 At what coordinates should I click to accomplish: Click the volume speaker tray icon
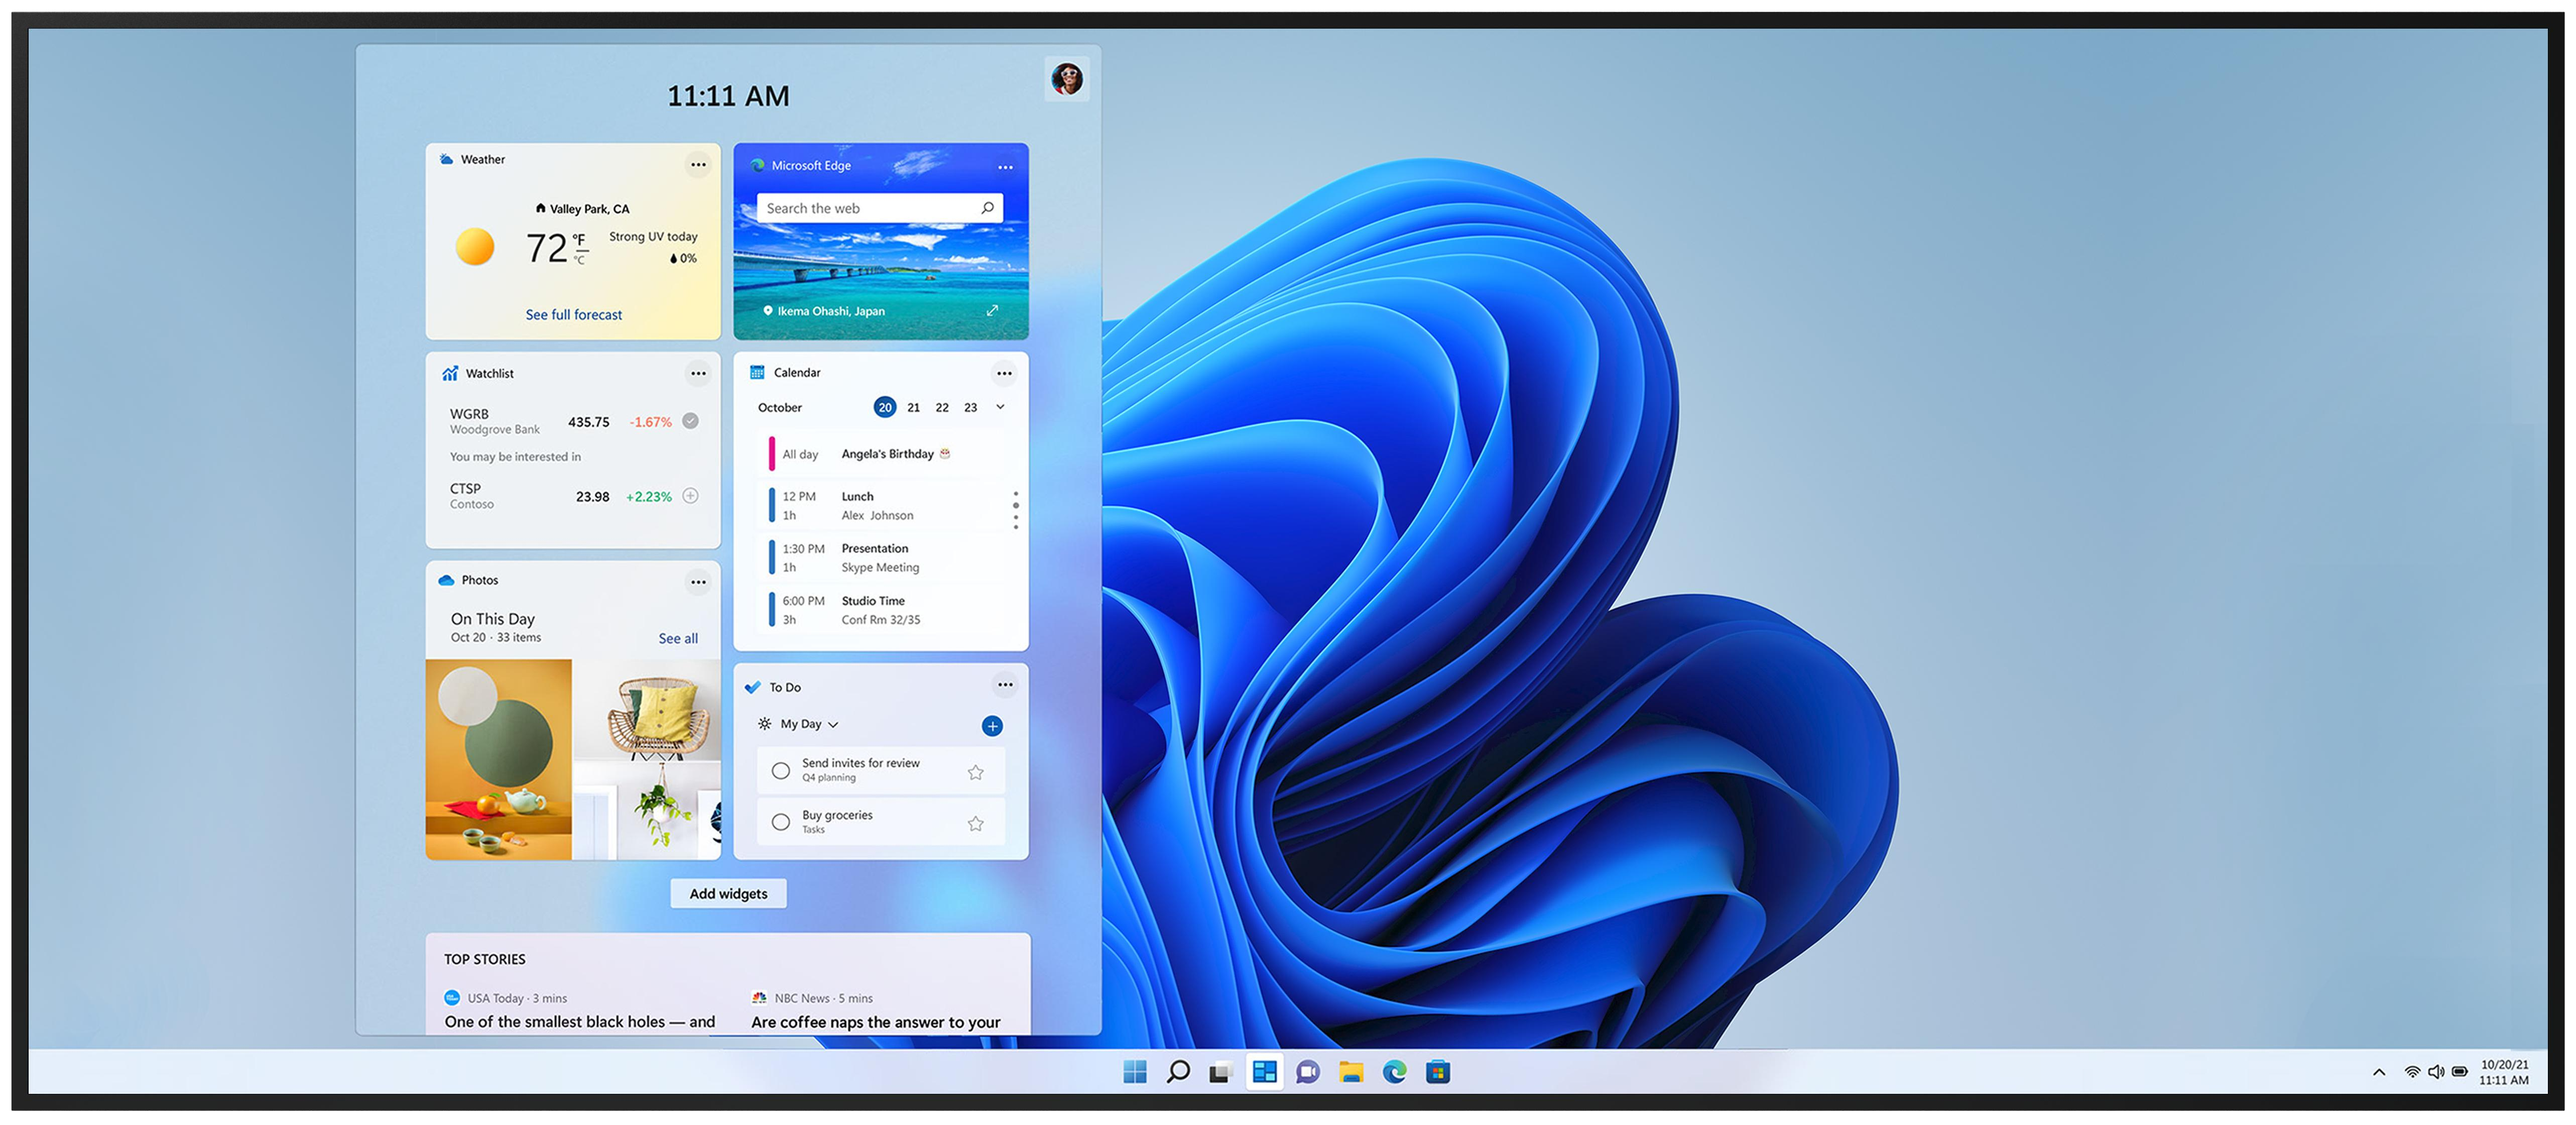coord(2436,1072)
